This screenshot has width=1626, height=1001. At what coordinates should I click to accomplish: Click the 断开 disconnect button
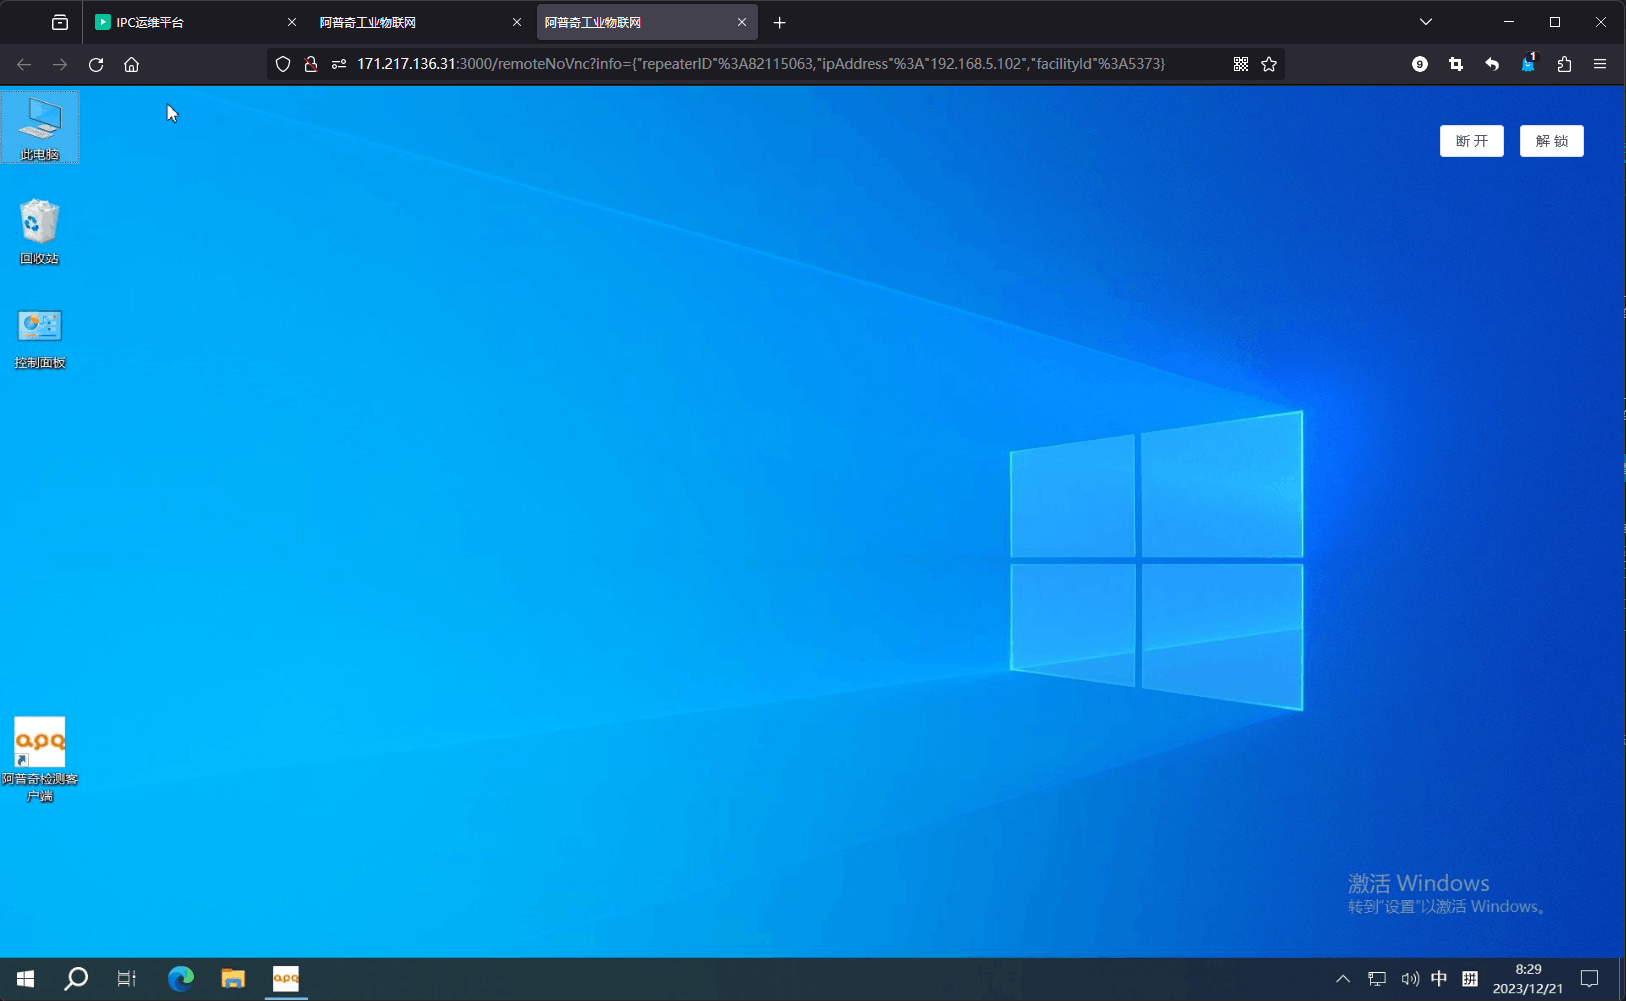[x=1471, y=141]
